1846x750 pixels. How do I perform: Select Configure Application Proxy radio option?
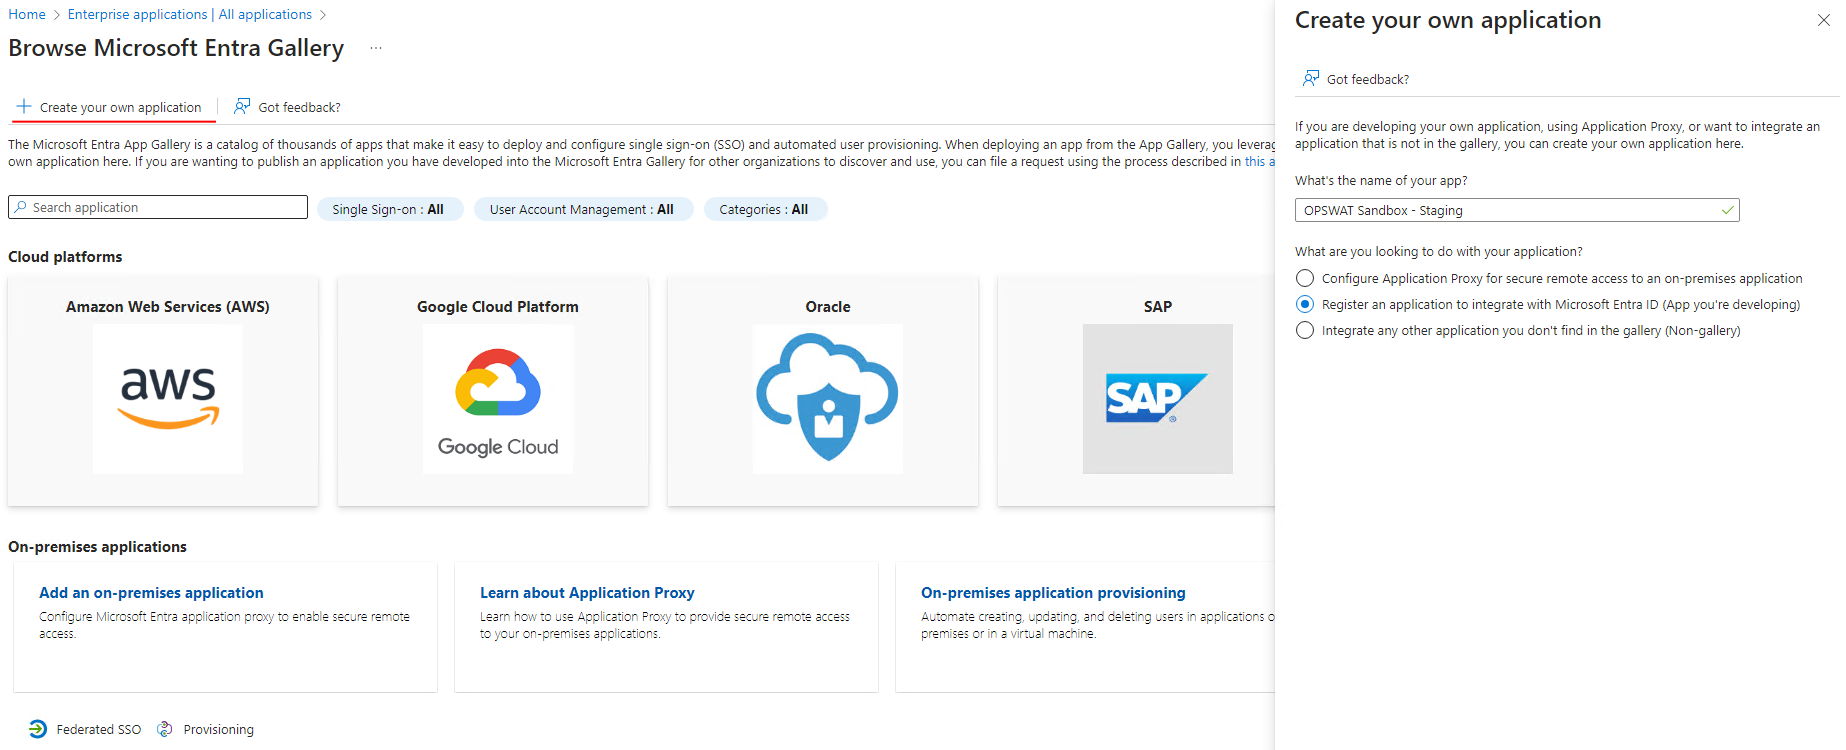click(x=1305, y=278)
